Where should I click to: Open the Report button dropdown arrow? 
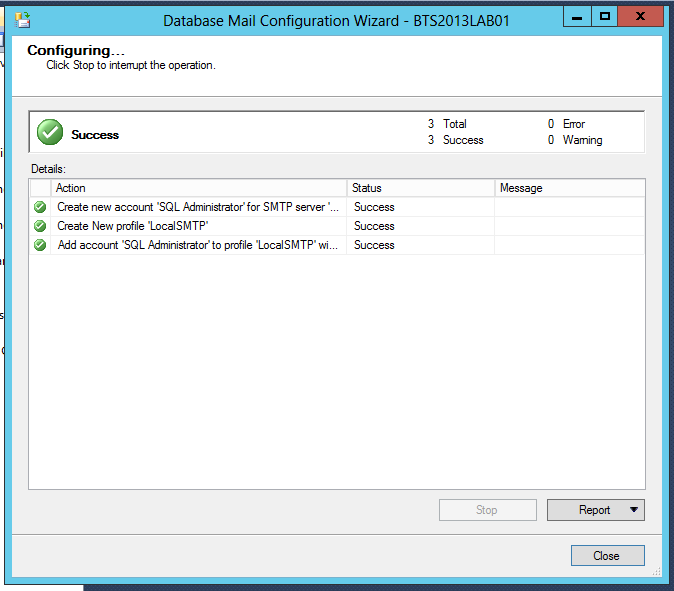pyautogui.click(x=634, y=510)
